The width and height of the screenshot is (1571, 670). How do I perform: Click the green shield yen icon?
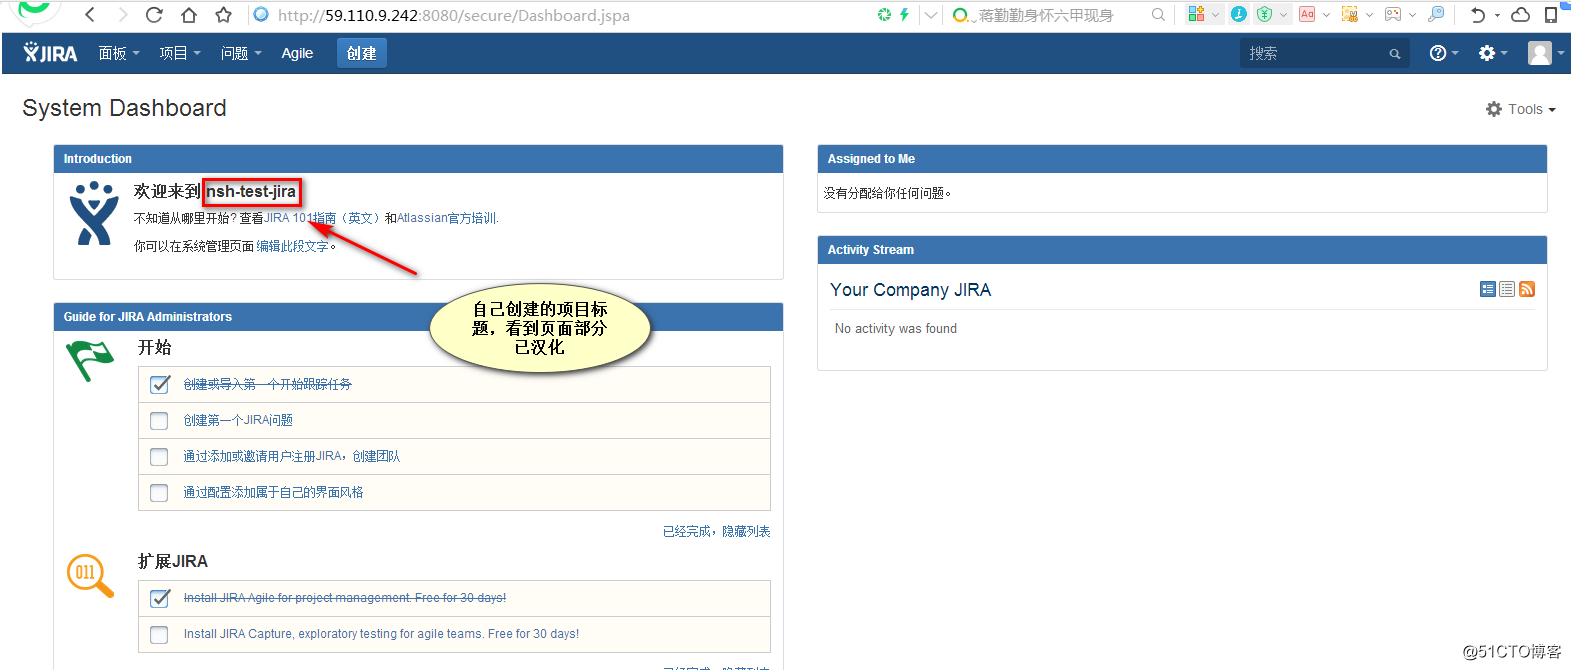point(1265,14)
